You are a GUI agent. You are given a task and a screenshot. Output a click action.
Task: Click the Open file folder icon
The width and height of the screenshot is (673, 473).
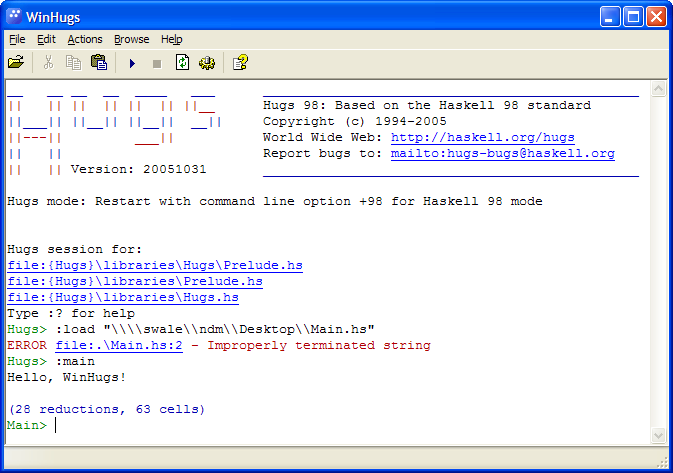(16, 63)
